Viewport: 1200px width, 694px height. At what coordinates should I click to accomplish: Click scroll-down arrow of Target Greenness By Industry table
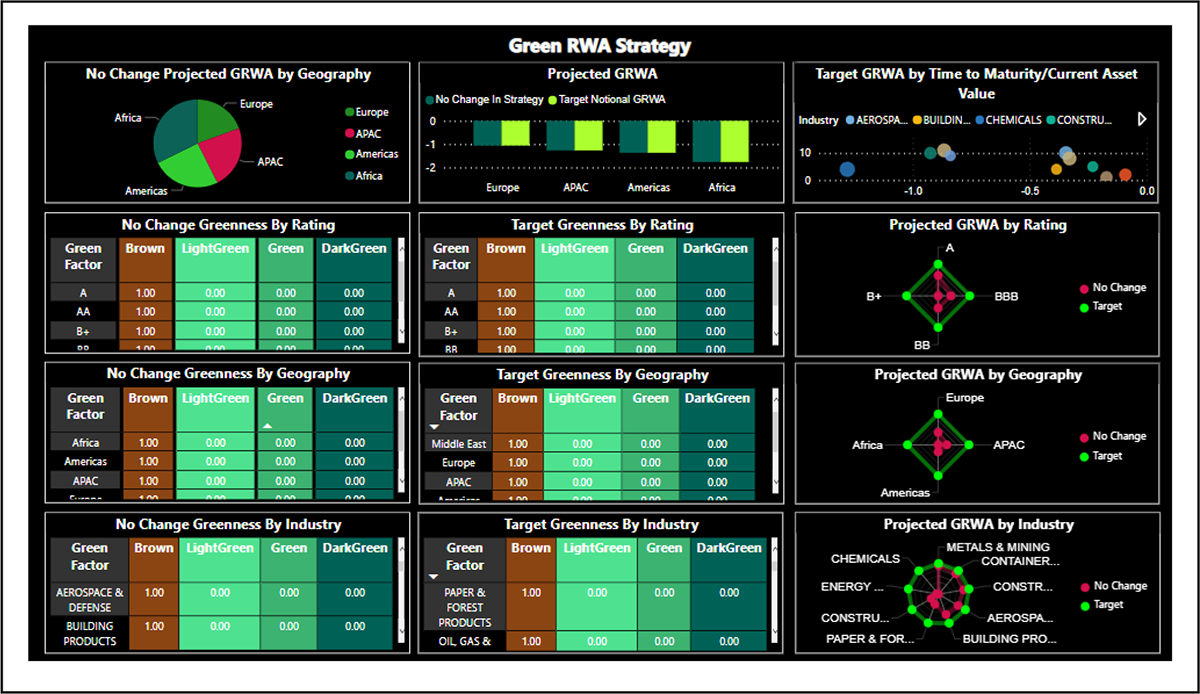click(x=775, y=631)
